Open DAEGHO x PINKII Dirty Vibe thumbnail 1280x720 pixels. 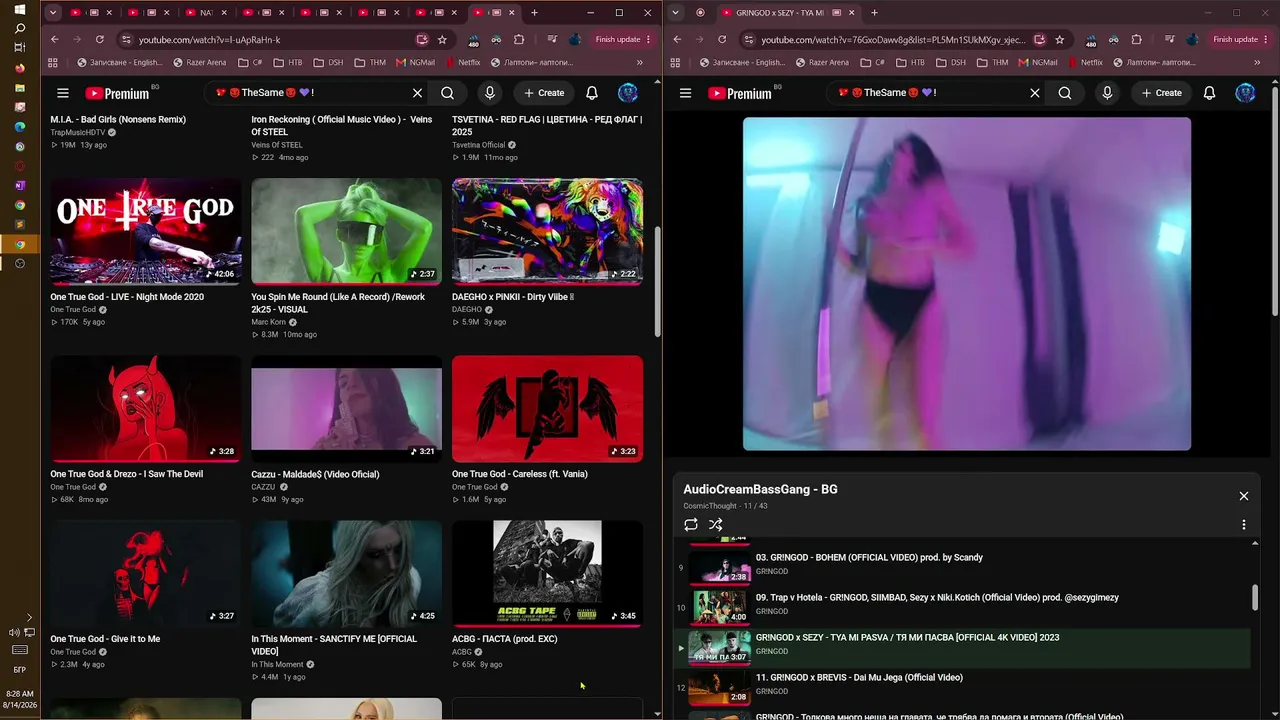pyautogui.click(x=547, y=232)
